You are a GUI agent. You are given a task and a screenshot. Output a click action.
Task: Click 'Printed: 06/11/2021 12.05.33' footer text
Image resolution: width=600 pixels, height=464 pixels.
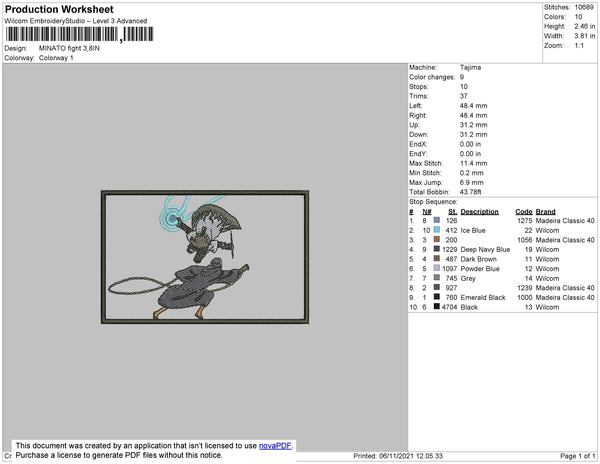click(x=398, y=456)
